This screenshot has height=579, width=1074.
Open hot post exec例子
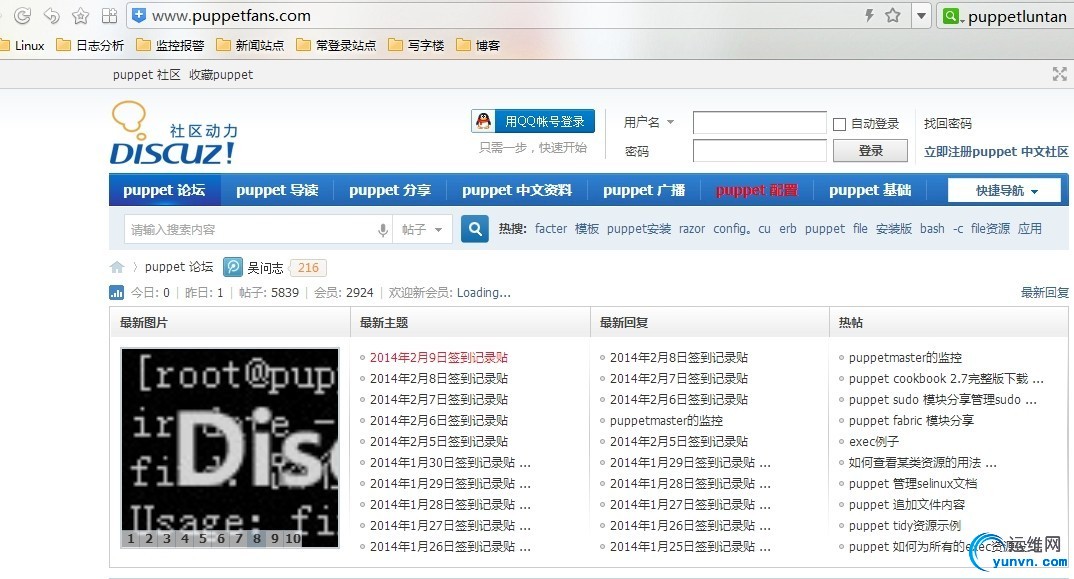click(874, 442)
